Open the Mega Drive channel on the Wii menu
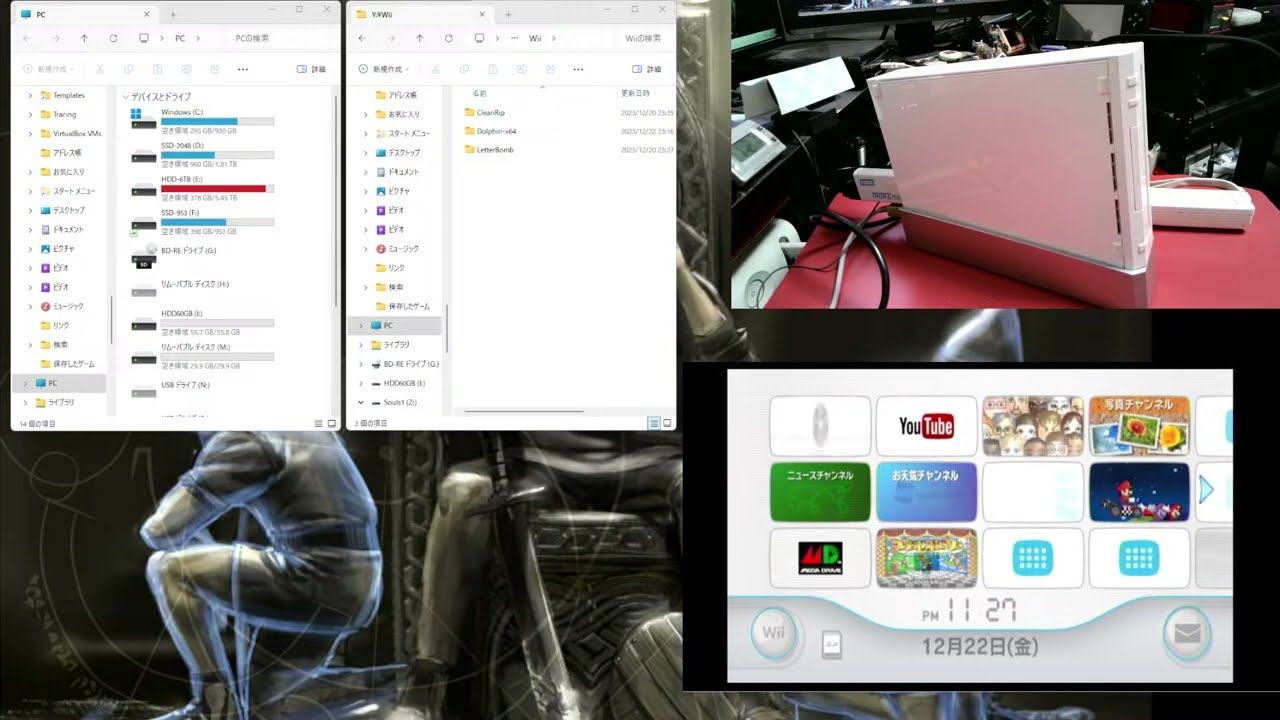This screenshot has width=1280, height=720. point(820,558)
